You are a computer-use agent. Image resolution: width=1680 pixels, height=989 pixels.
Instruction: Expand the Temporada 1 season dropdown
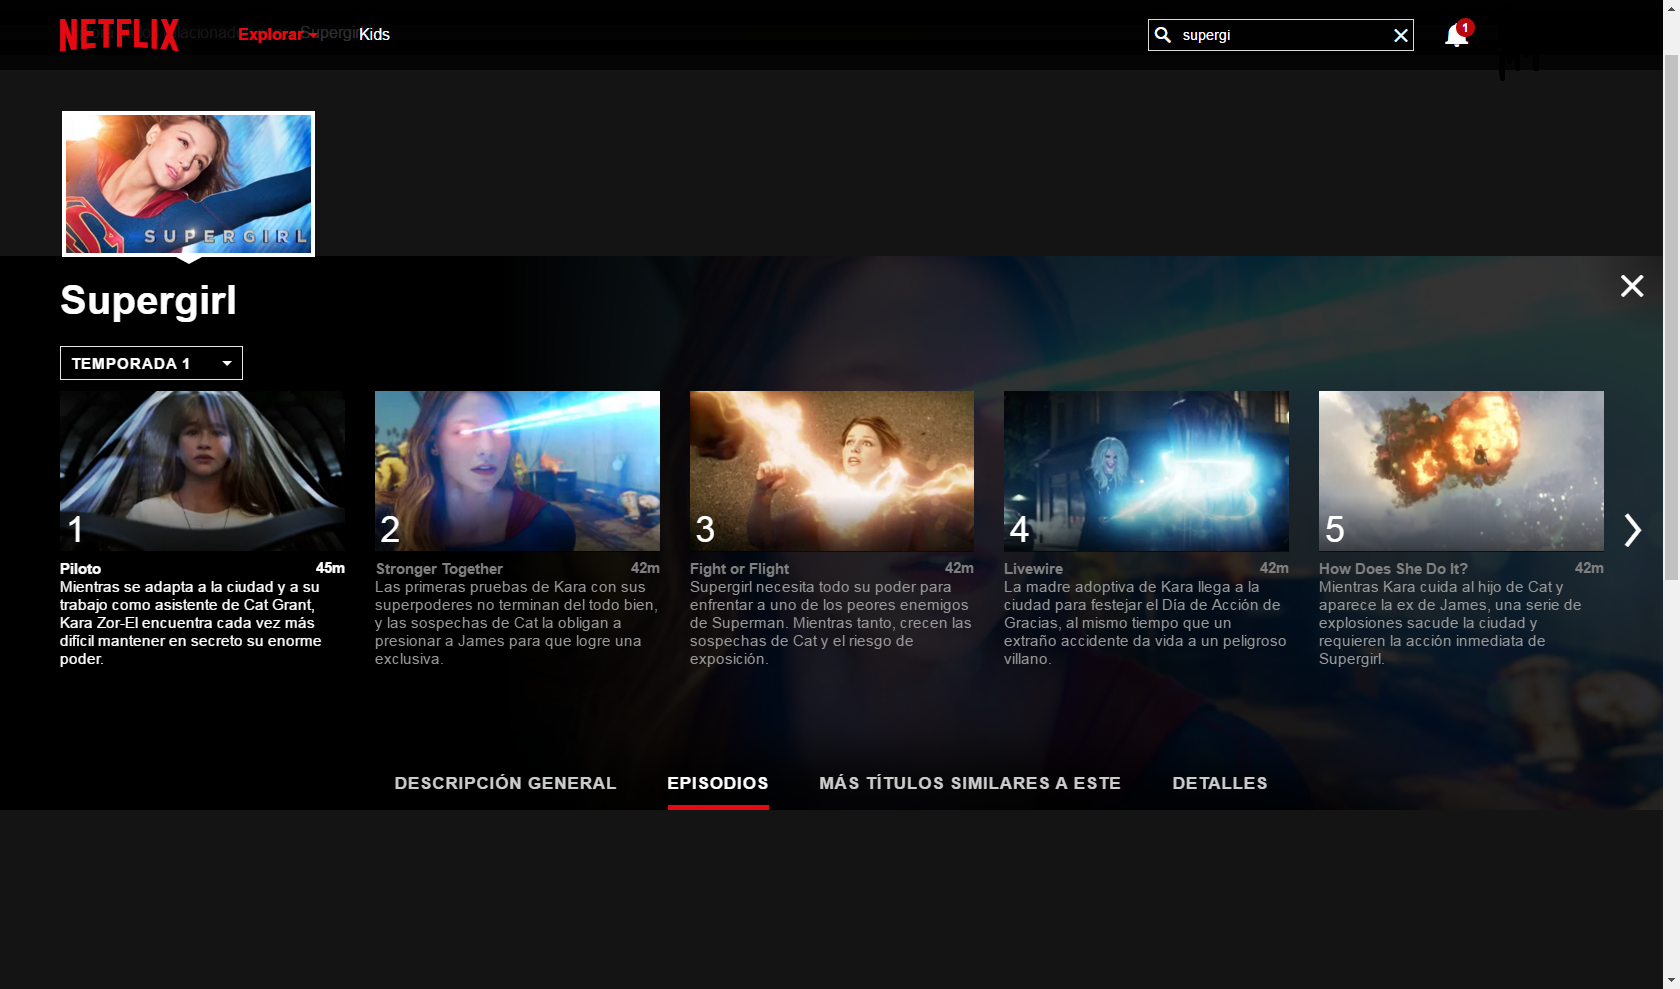(x=151, y=363)
